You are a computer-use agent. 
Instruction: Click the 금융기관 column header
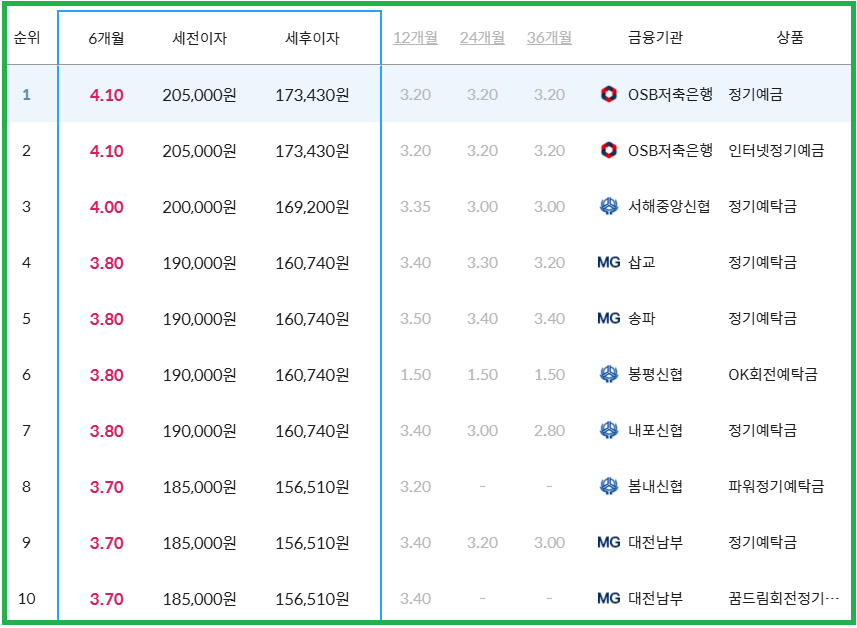[x=655, y=38]
